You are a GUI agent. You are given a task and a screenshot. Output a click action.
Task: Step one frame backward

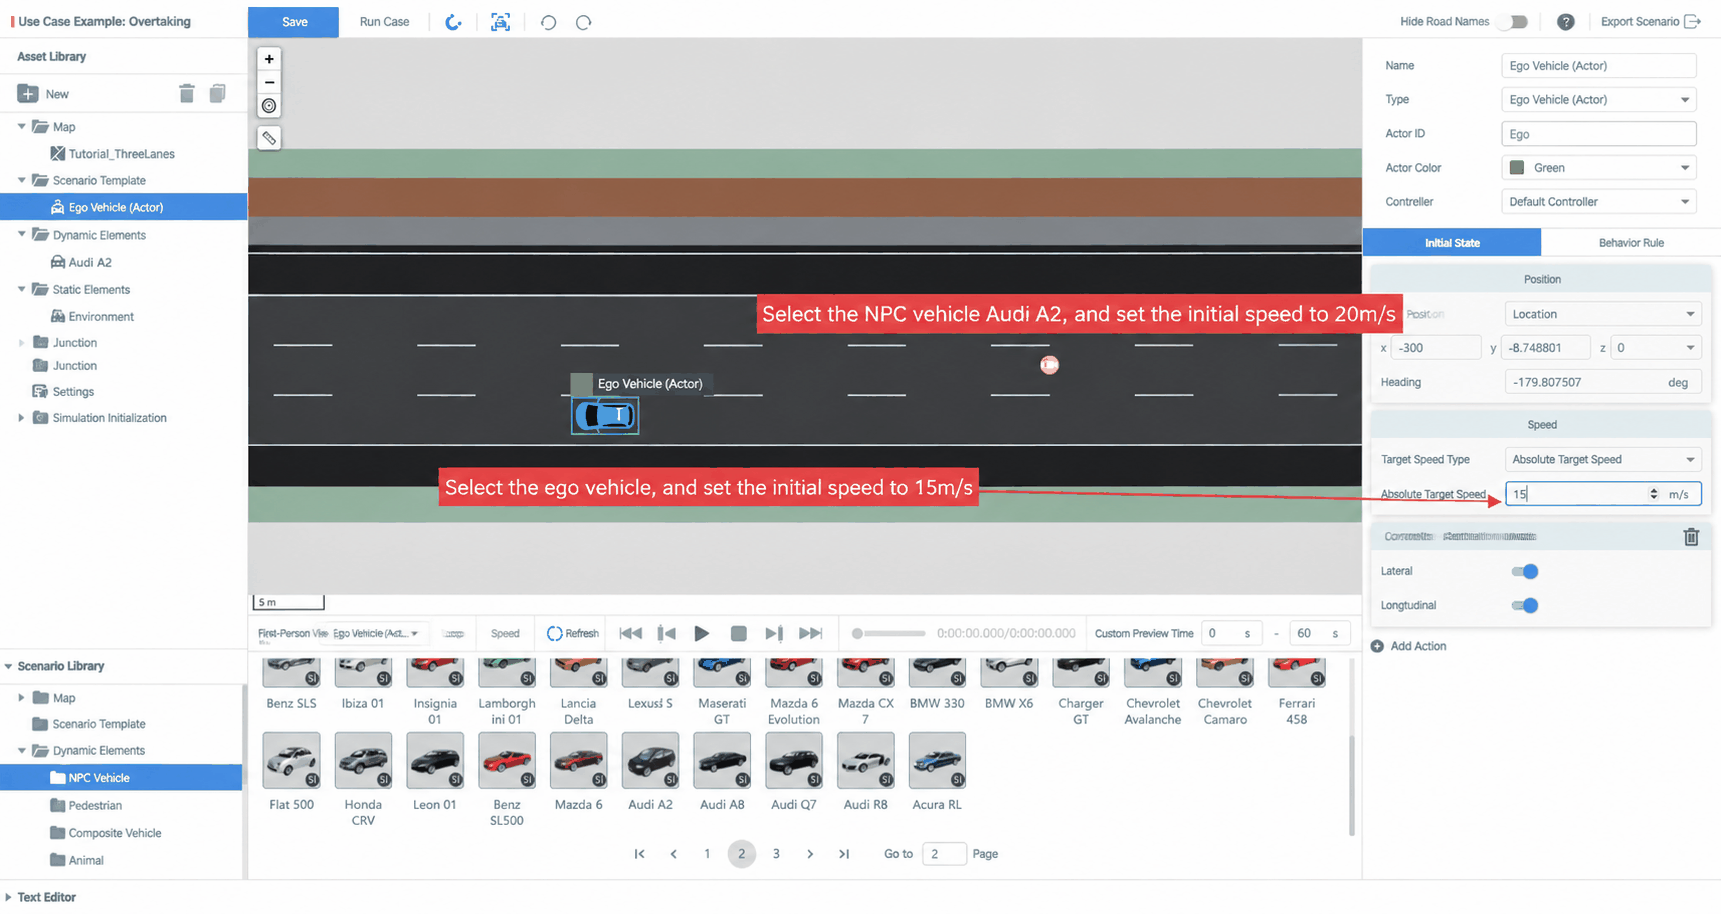coord(666,633)
